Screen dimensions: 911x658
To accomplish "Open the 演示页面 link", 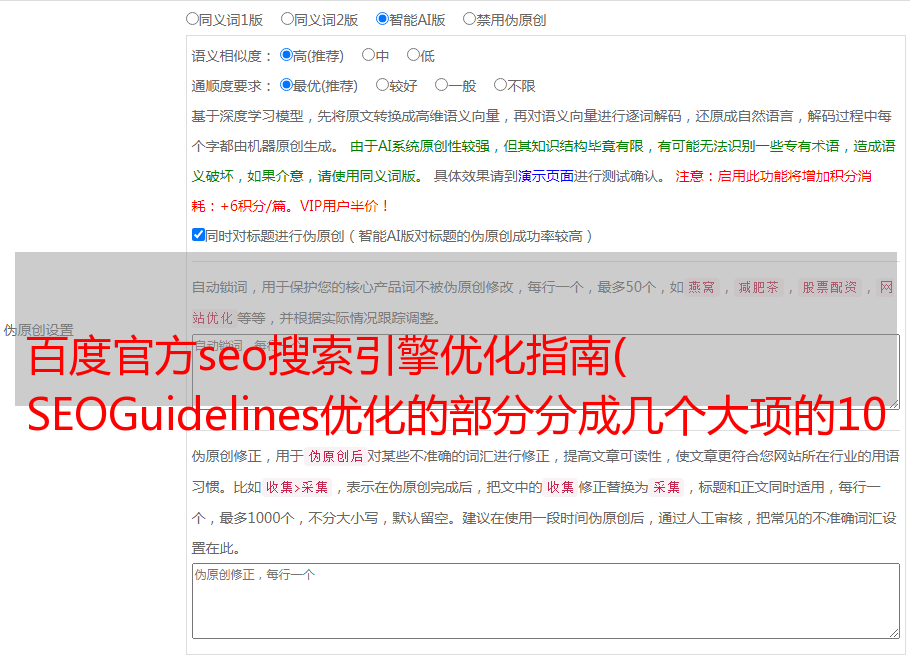I will pyautogui.click(x=546, y=176).
